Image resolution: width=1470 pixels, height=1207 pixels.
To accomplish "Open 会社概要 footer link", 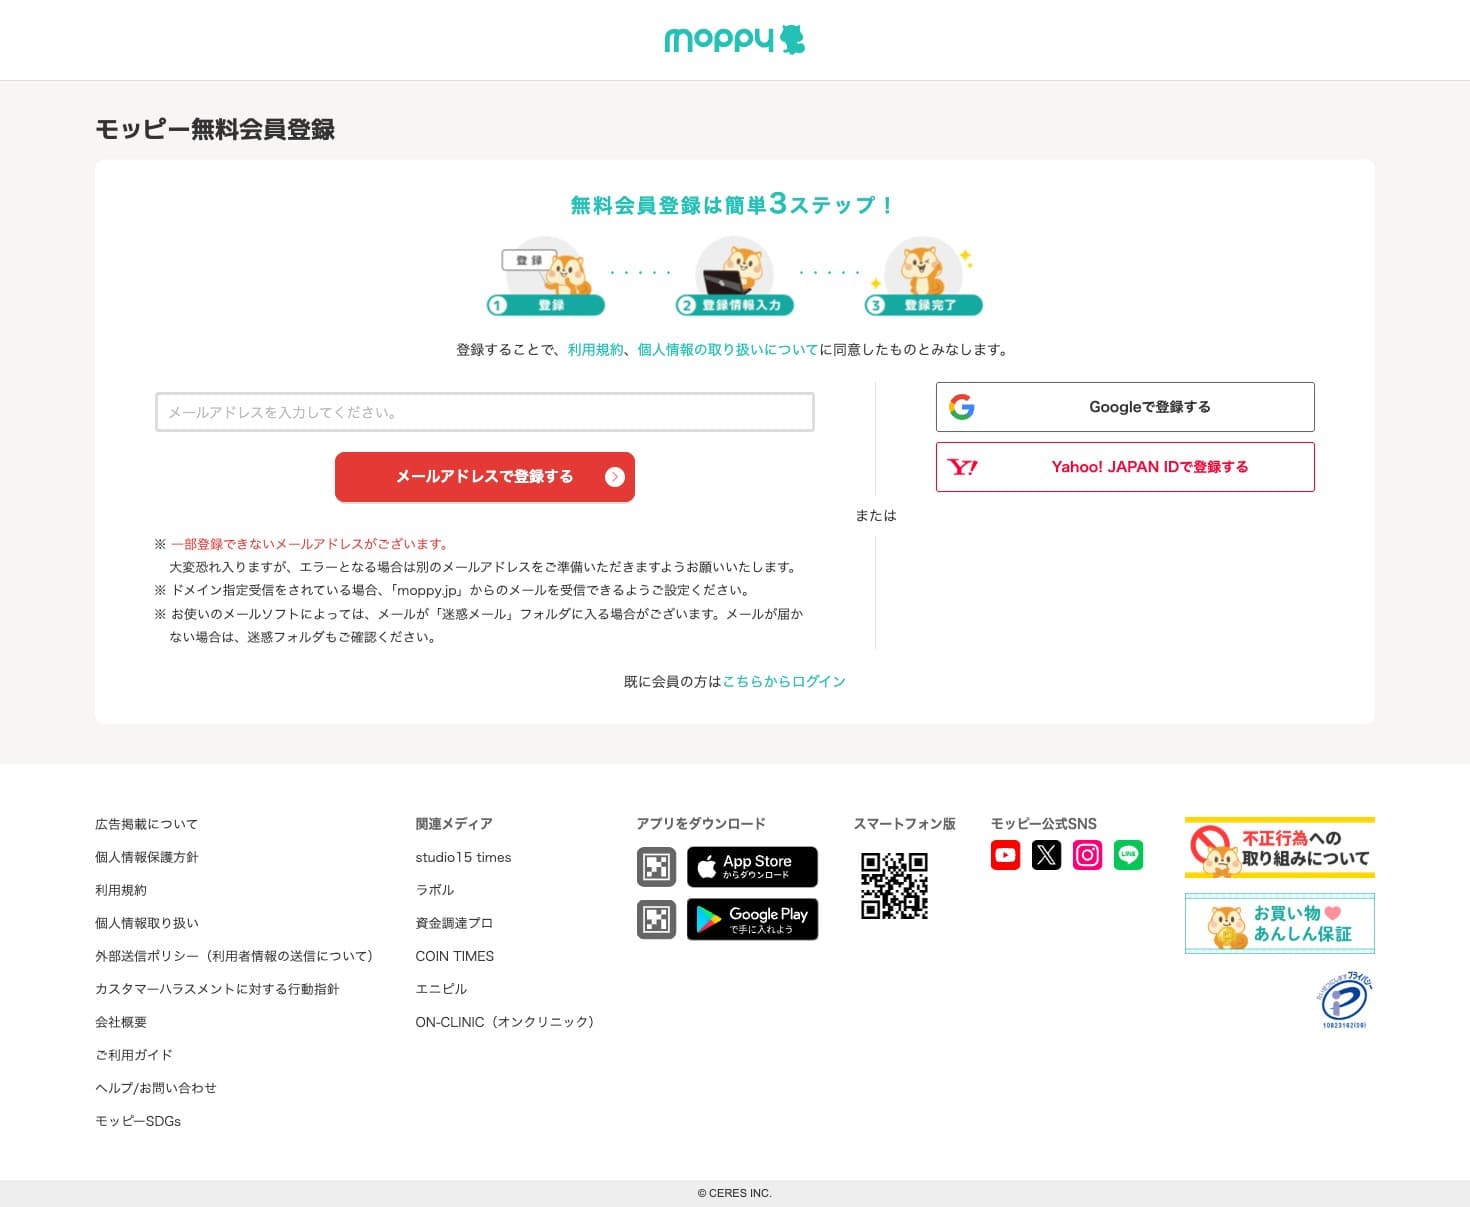I will (121, 1022).
